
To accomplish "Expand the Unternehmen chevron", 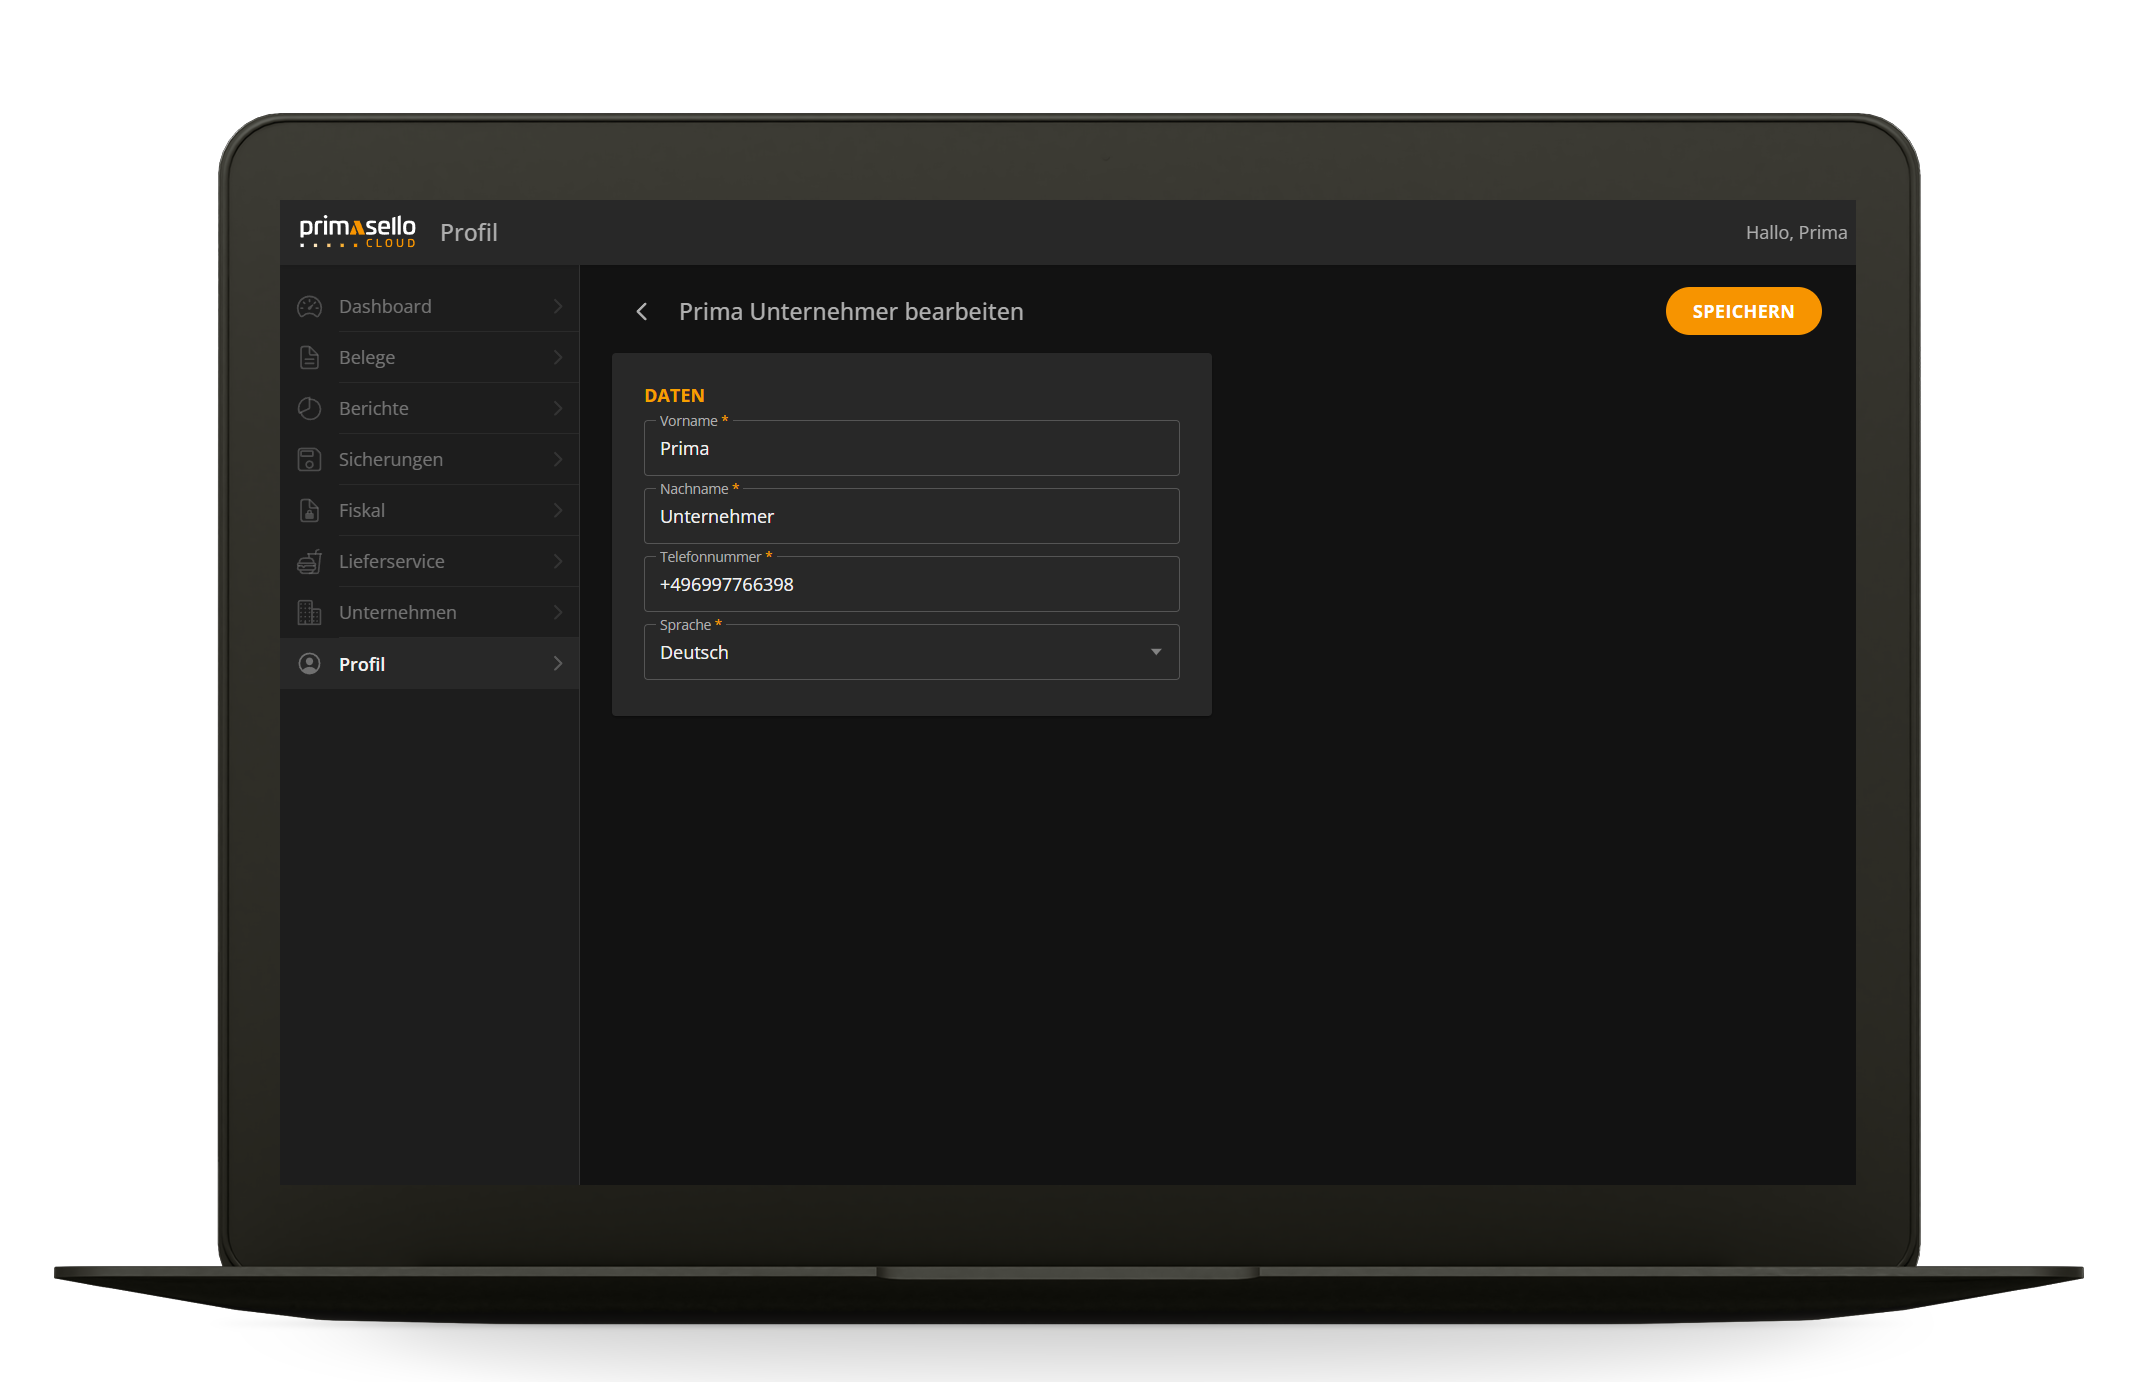I will click(558, 612).
